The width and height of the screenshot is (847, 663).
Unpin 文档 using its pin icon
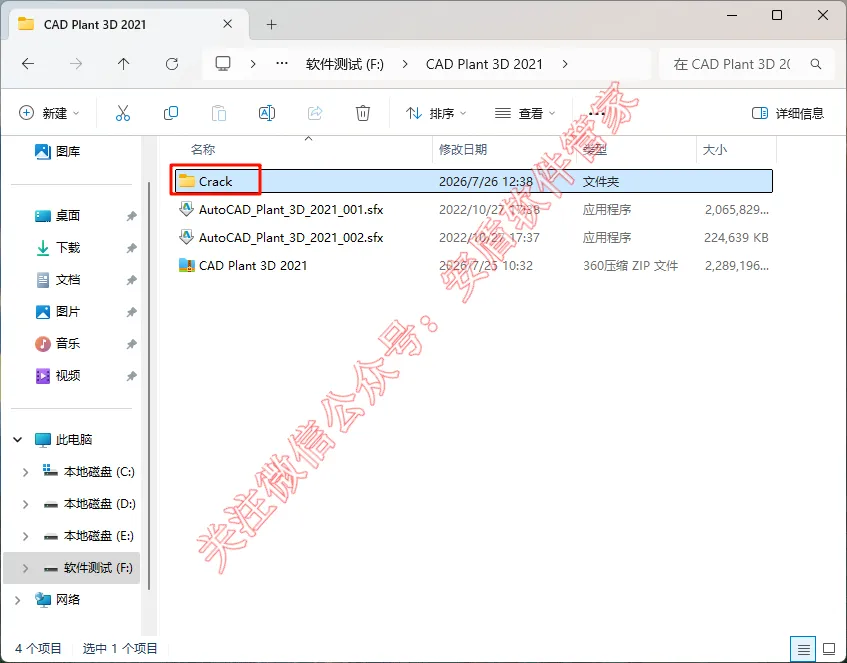pos(131,280)
